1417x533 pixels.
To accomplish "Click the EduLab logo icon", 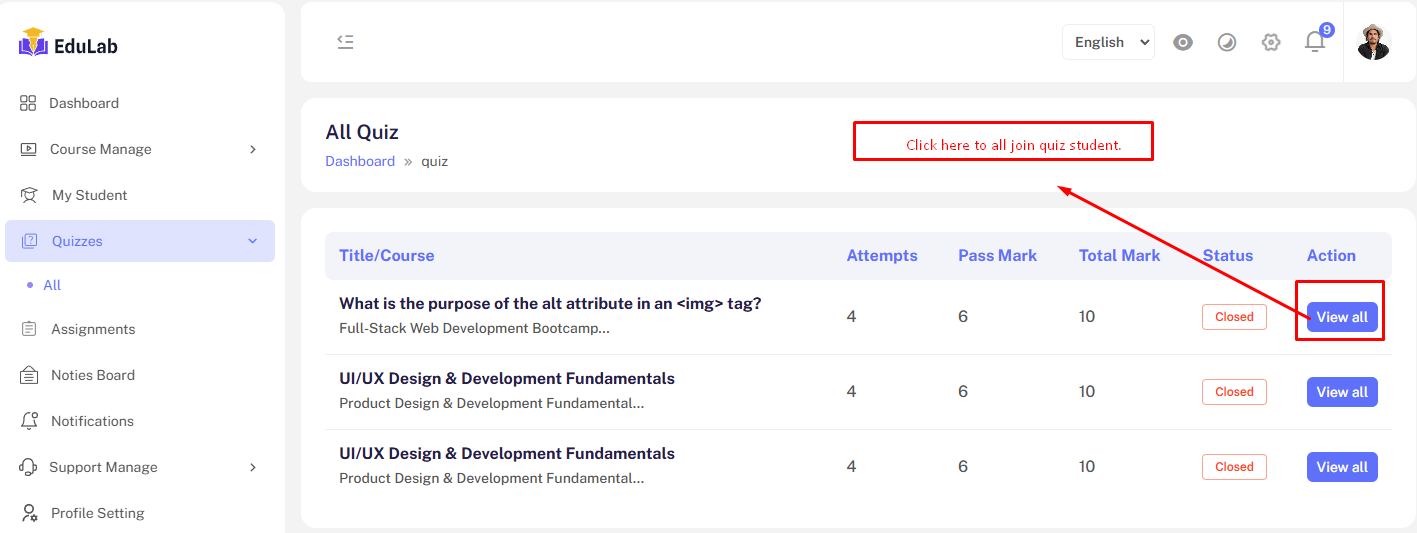I will click(x=33, y=43).
